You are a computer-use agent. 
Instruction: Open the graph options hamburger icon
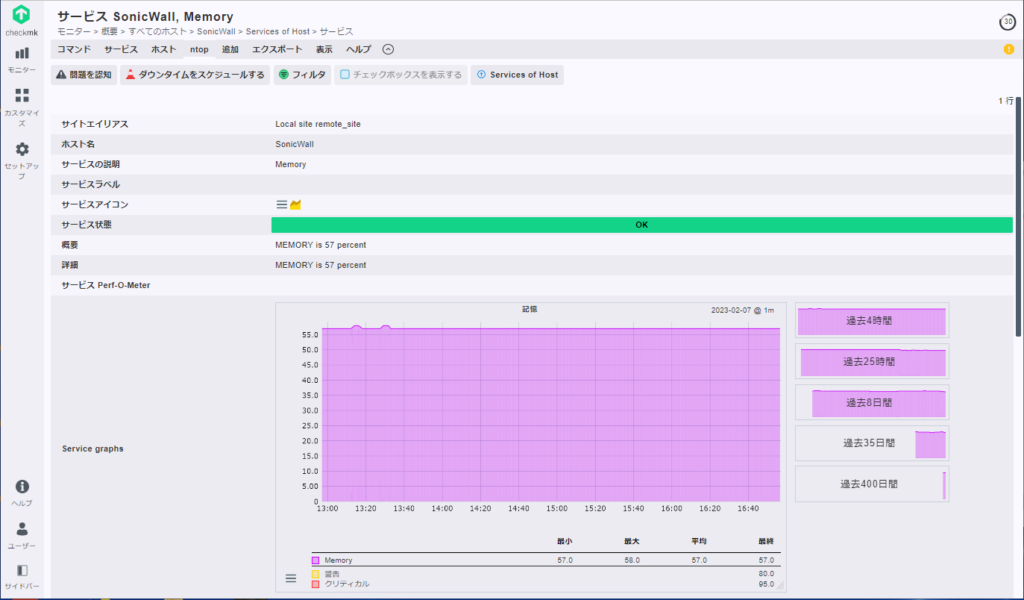coord(291,578)
